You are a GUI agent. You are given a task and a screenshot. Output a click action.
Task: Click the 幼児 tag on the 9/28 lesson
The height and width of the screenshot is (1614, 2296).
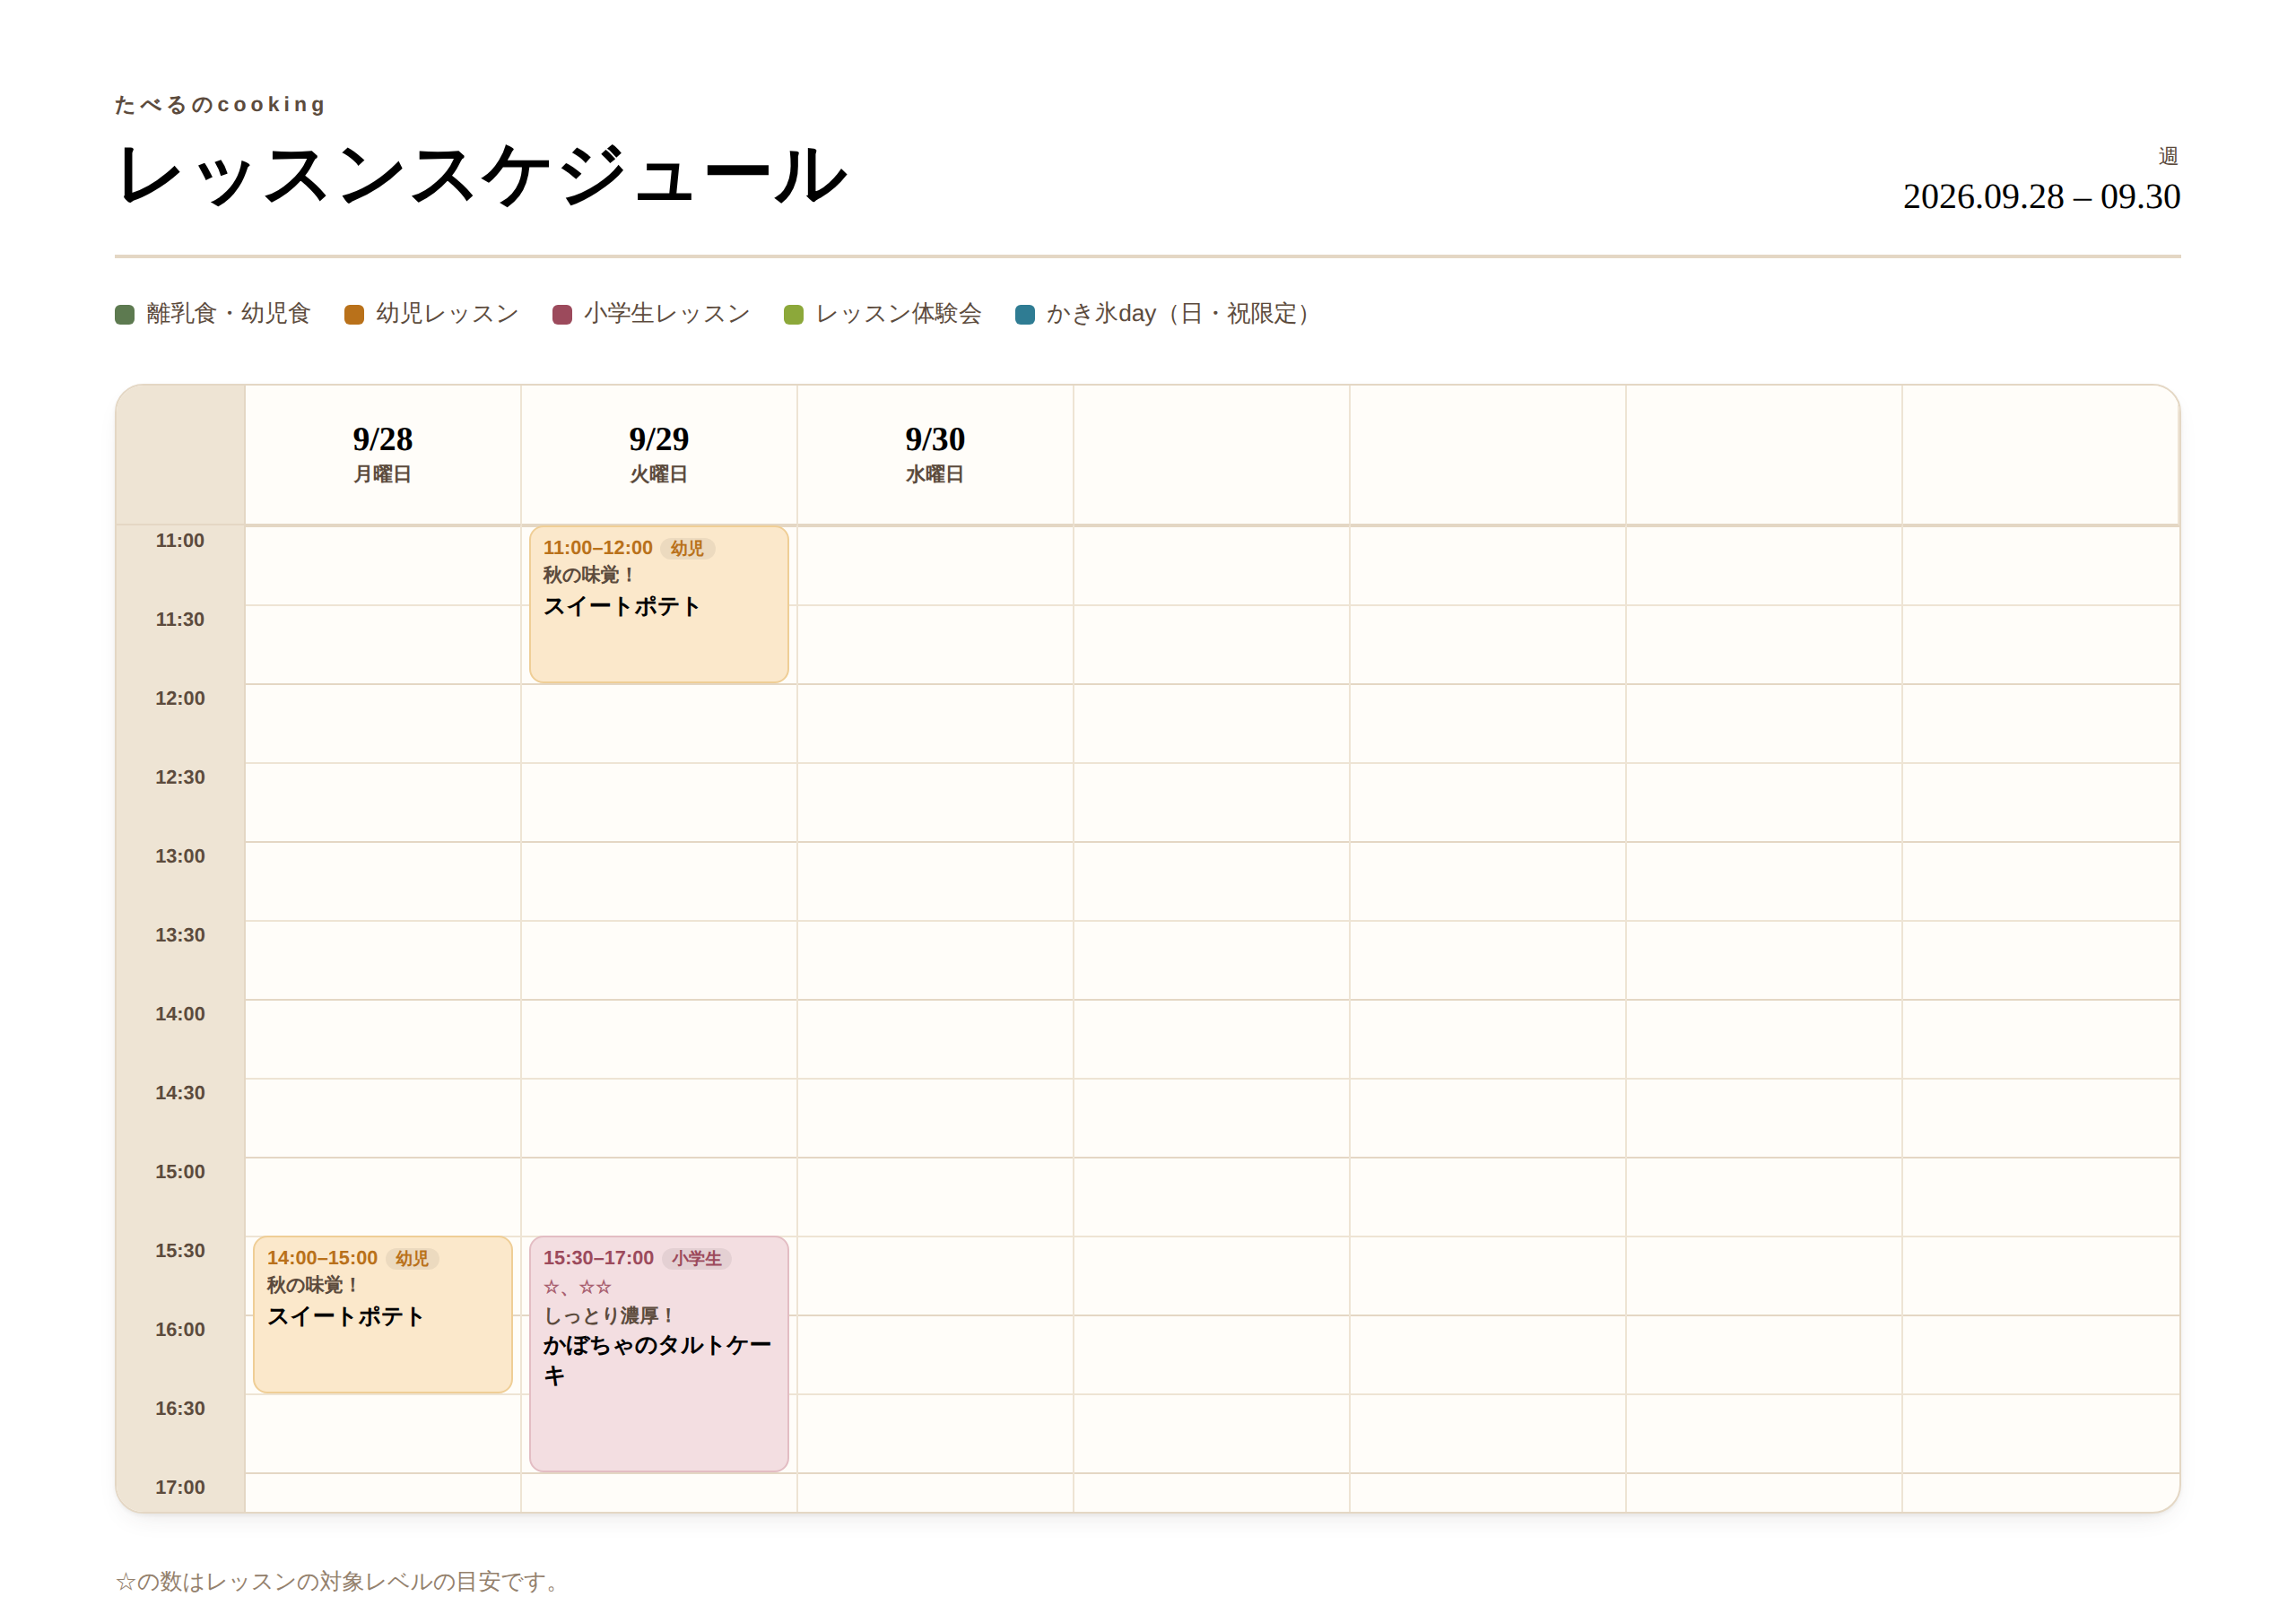pyautogui.click(x=411, y=1258)
